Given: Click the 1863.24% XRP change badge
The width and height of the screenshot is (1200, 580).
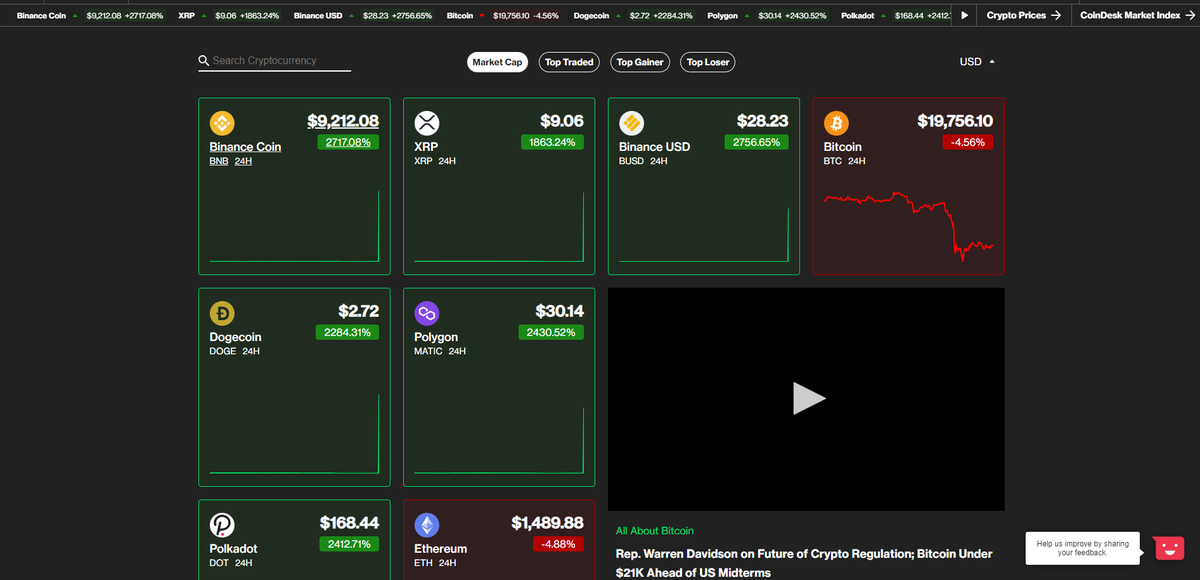Looking at the screenshot, I should click(553, 142).
